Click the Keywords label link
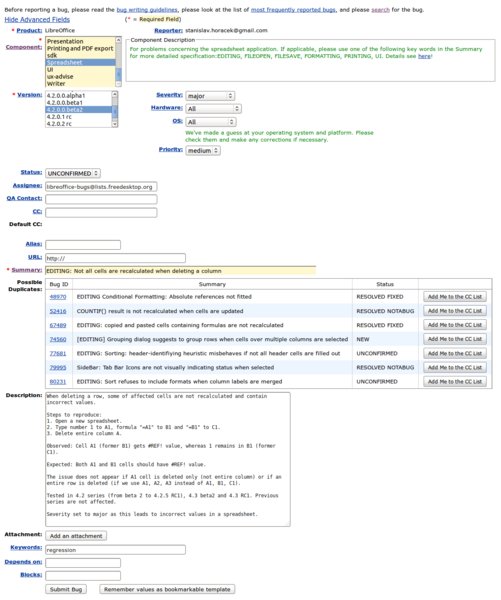This screenshot has height=600, width=501. tap(26, 548)
